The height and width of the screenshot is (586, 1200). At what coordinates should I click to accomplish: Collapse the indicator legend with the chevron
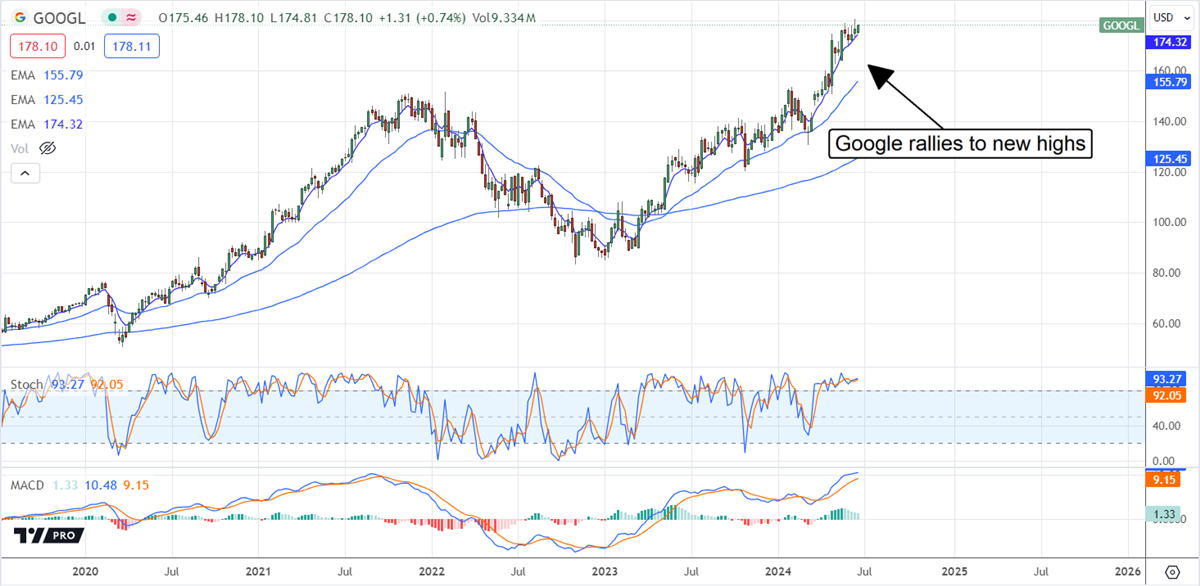pos(25,173)
